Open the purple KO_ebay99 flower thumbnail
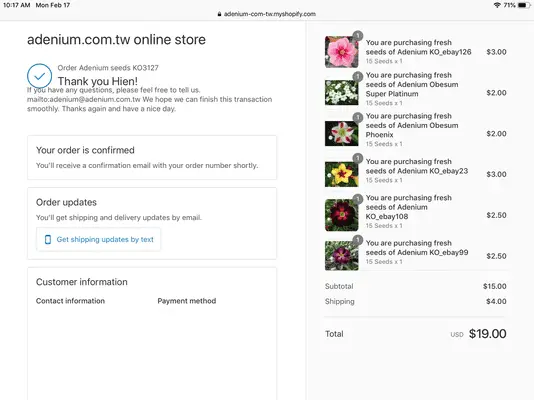Viewport: 534px width, 400px height. [342, 256]
